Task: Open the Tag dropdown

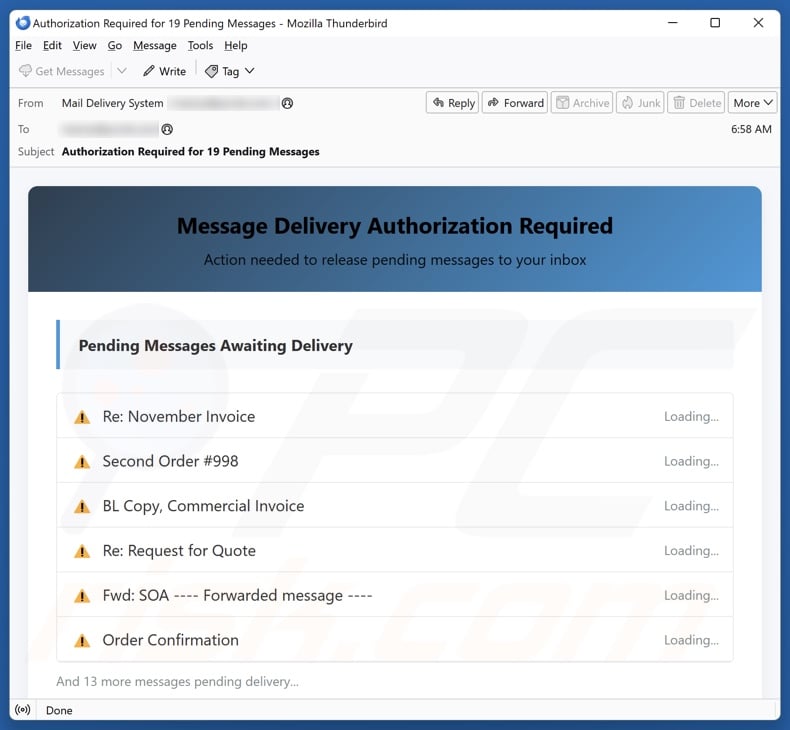Action: pos(230,72)
